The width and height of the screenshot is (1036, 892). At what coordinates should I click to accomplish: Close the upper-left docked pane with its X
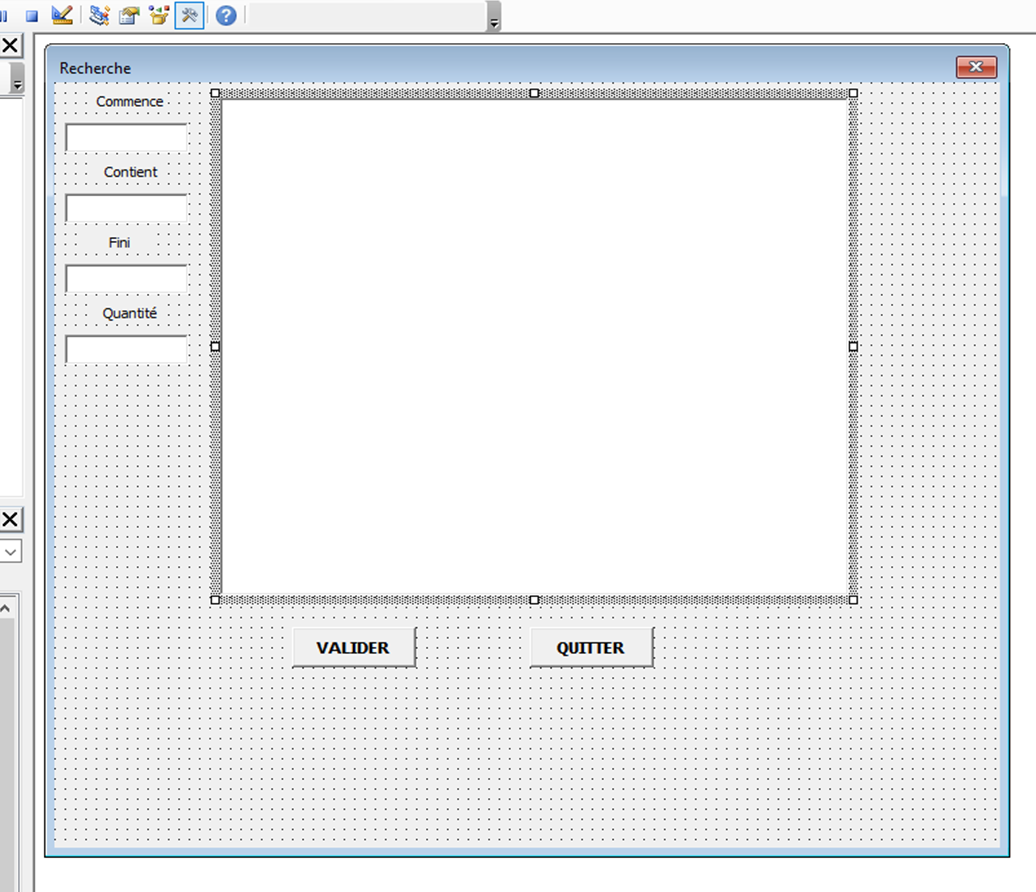(10, 45)
